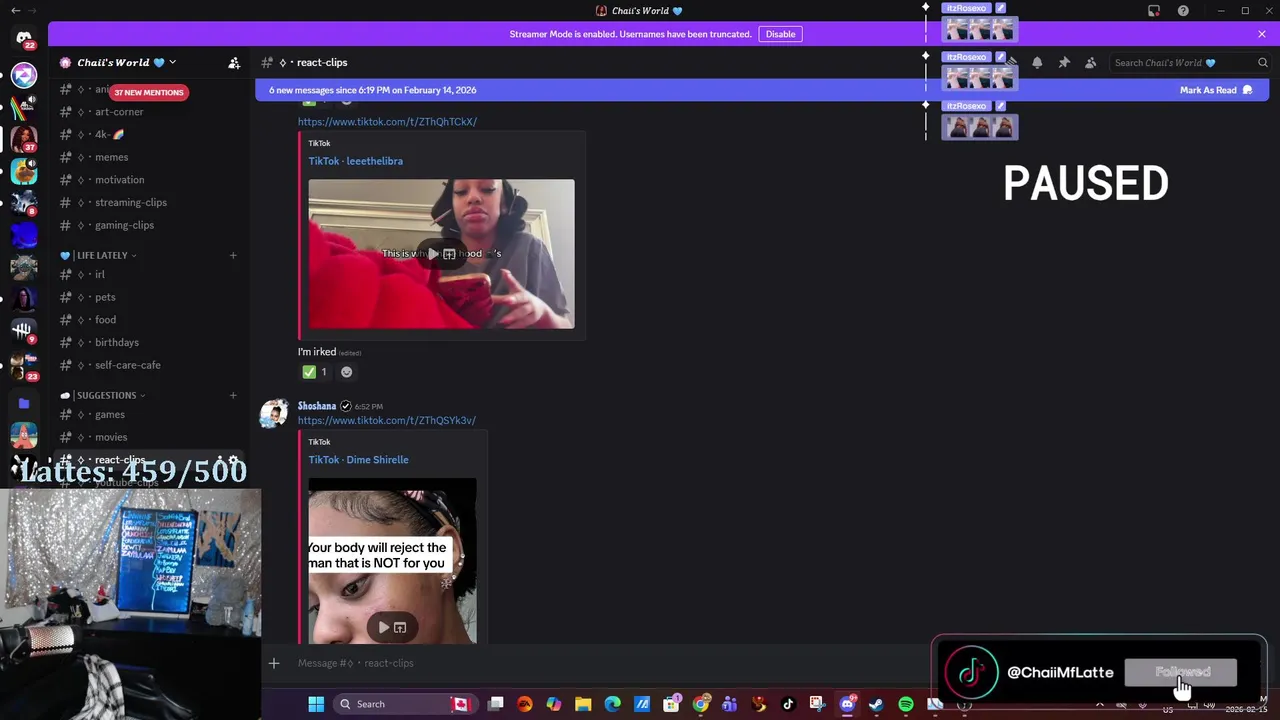1280x720 pixels.
Task: Jump to 37 New Mentions pill
Action: click(148, 92)
